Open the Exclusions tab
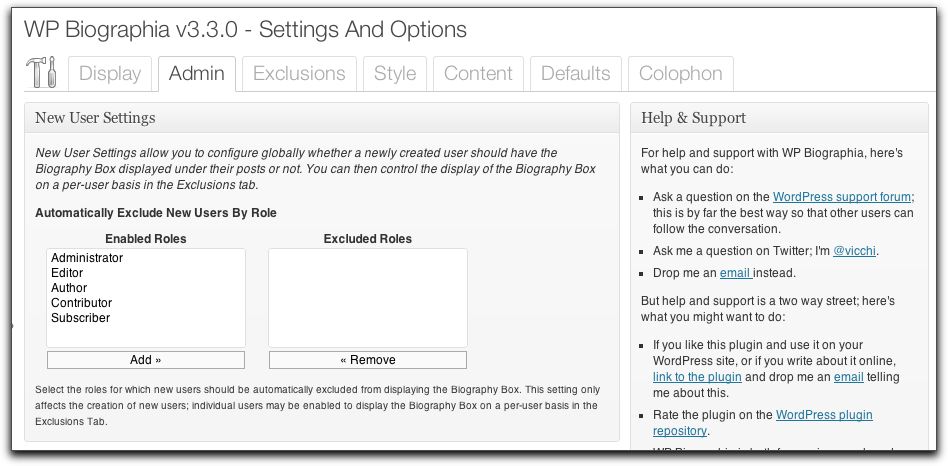The width and height of the screenshot is (948, 466). pos(299,74)
